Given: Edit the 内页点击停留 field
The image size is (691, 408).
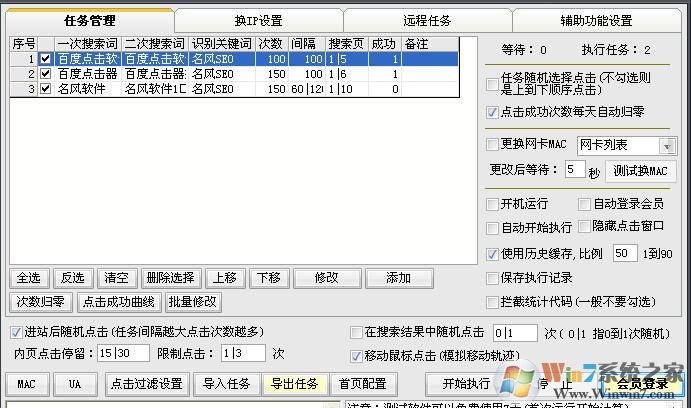Looking at the screenshot, I should point(123,353).
